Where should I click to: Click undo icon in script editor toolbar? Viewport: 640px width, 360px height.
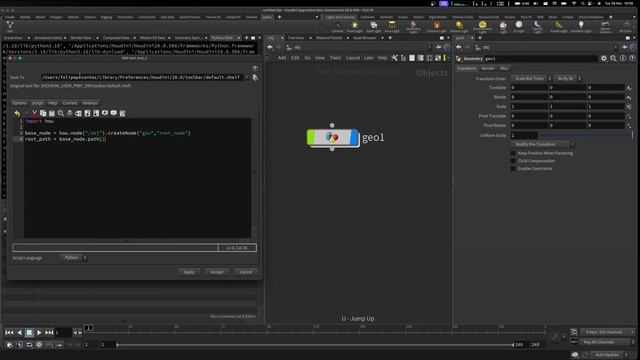click(x=17, y=113)
